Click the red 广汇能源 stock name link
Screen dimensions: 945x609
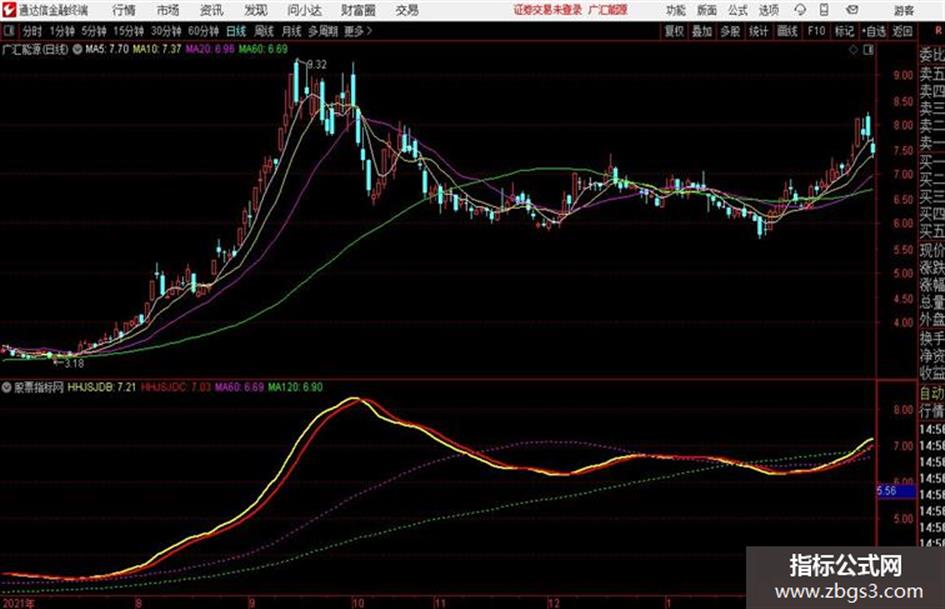(608, 10)
